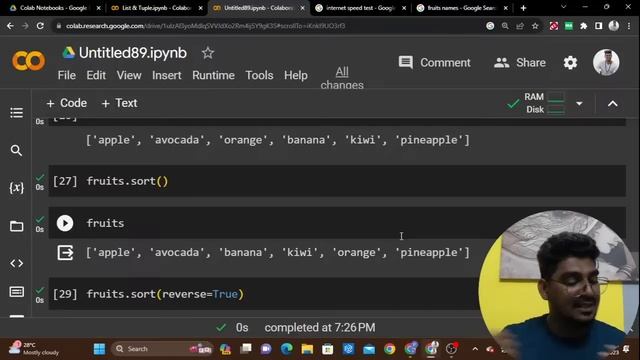Reload the browser page

click(40, 26)
